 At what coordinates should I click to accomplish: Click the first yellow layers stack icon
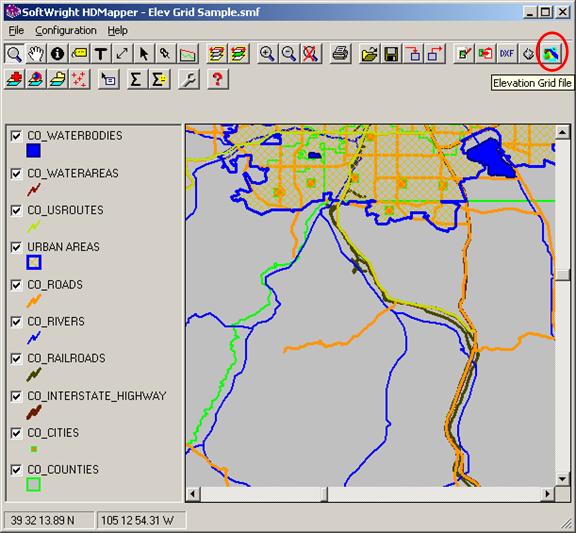point(216,54)
